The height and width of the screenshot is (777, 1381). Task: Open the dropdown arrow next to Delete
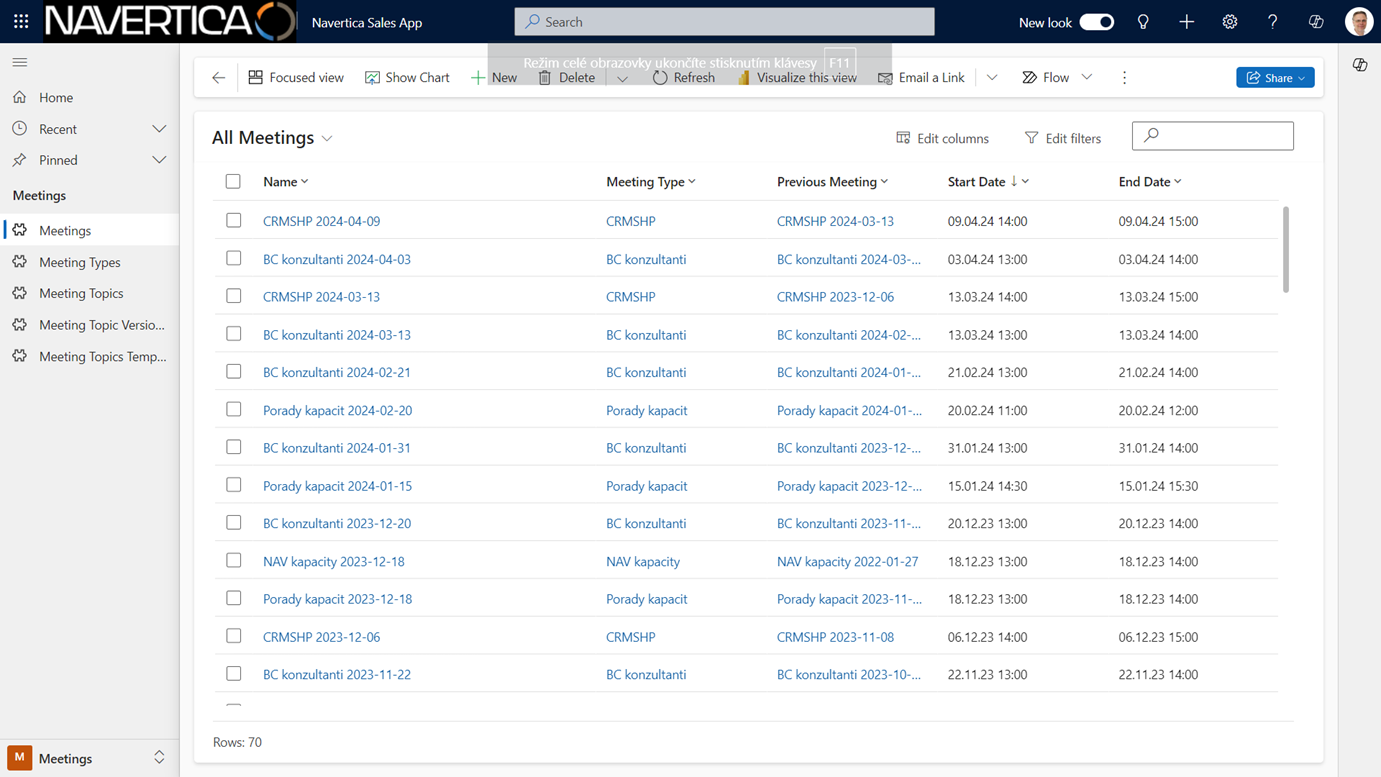(622, 78)
